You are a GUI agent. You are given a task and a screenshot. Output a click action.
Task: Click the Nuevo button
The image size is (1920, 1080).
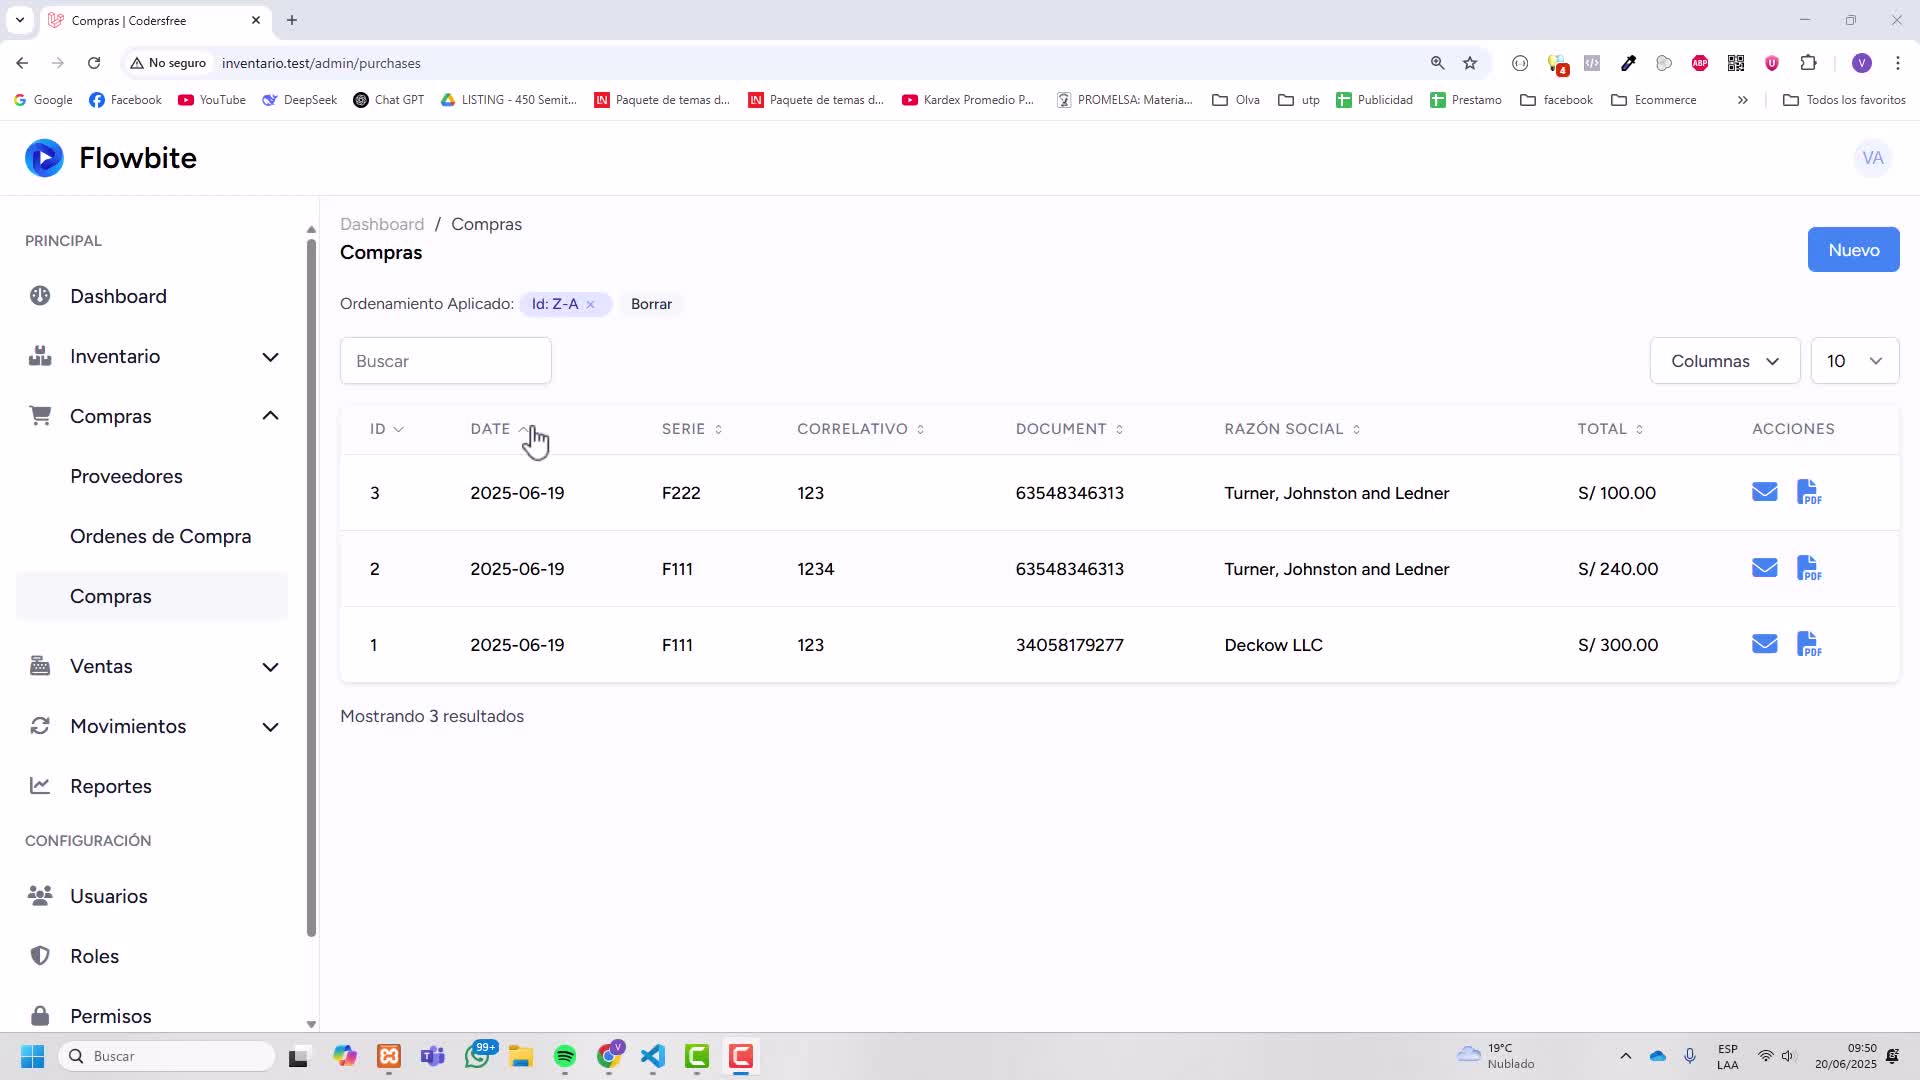pyautogui.click(x=1853, y=250)
